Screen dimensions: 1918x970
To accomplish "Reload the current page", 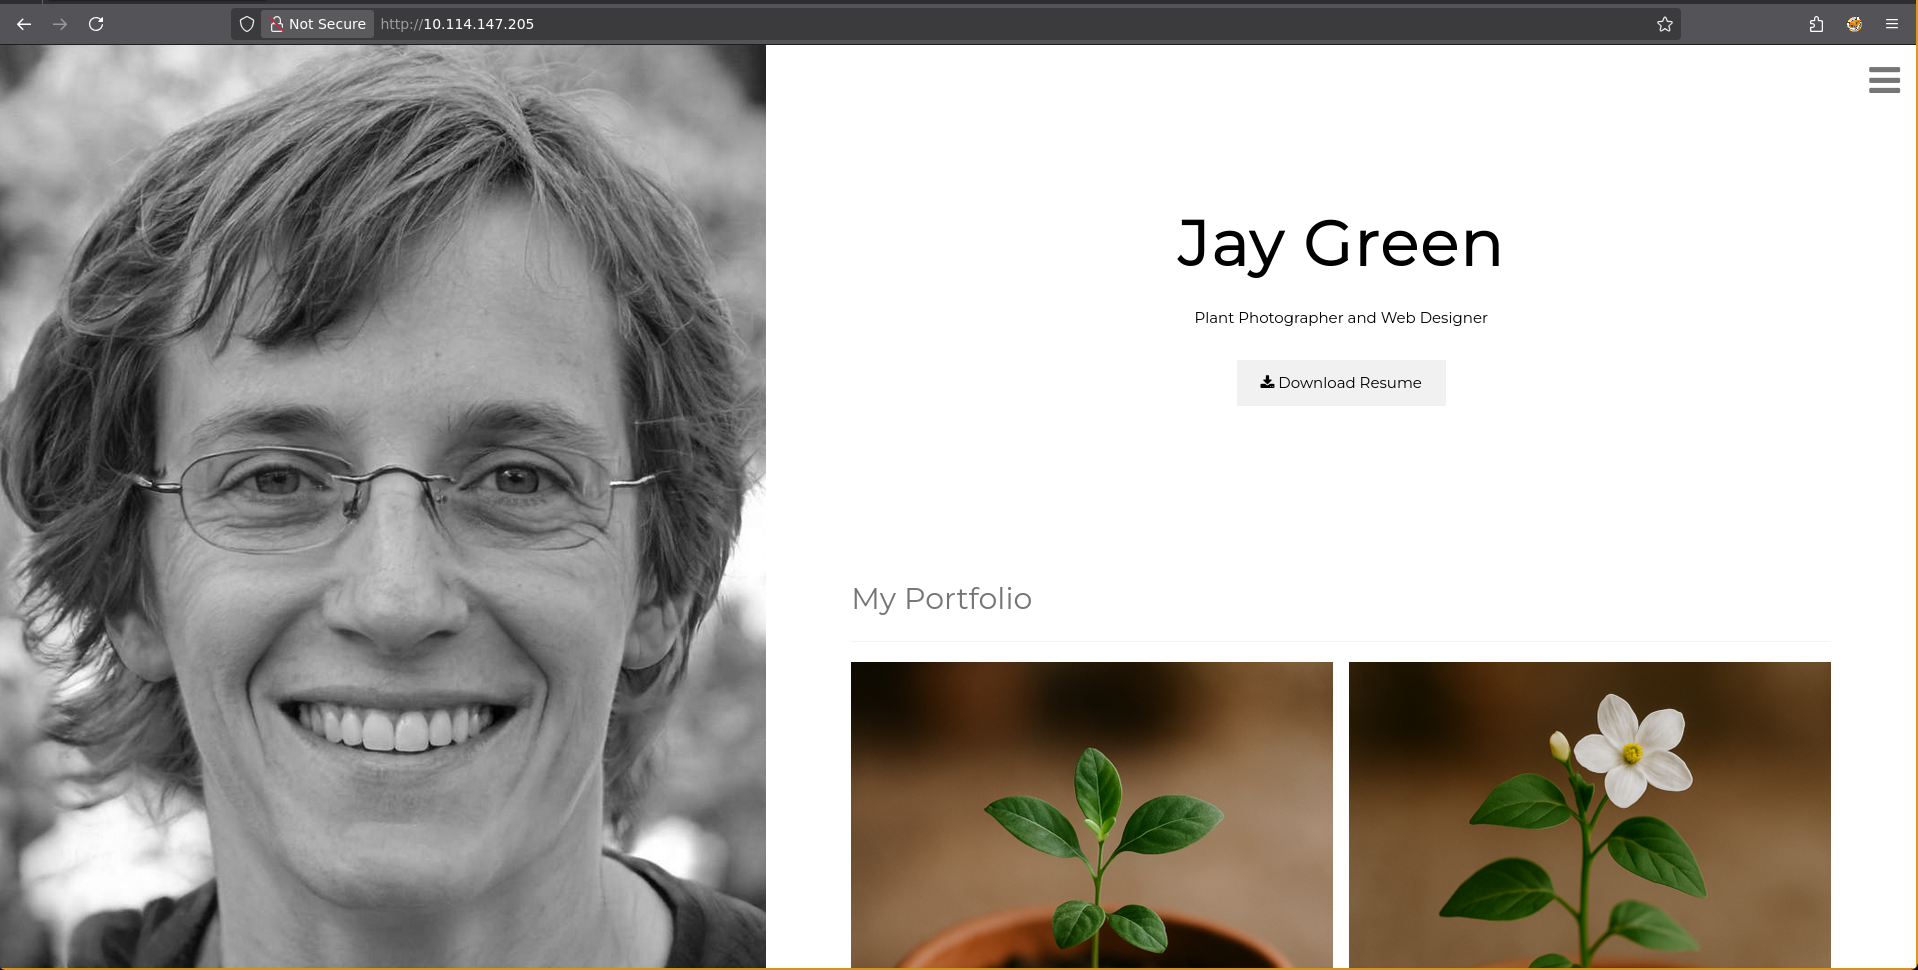I will tap(96, 24).
